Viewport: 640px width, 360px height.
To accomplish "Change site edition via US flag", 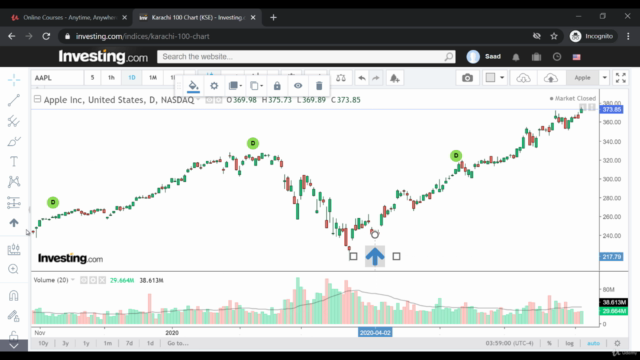I will pos(576,57).
